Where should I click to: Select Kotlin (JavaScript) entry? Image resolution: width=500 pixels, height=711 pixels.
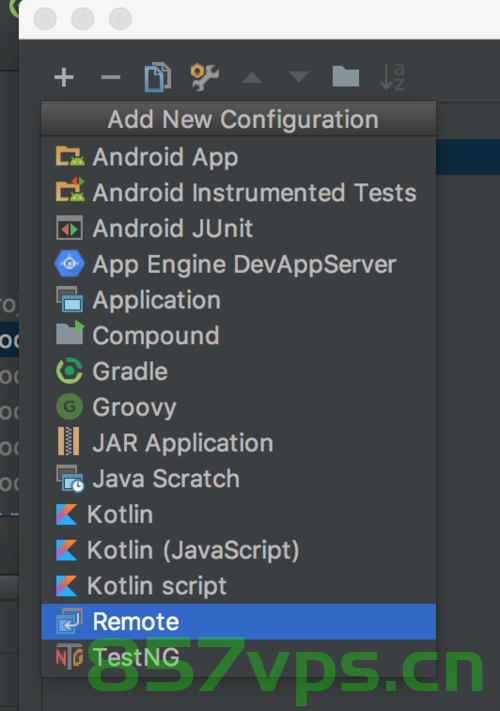point(238,550)
